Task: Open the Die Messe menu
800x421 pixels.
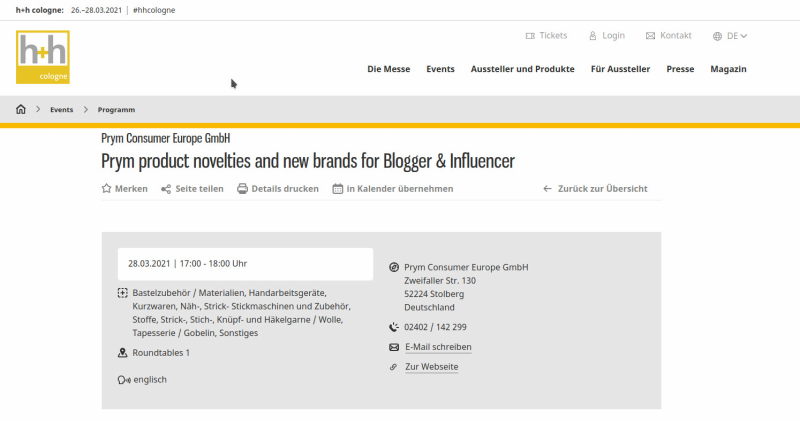Action: click(x=389, y=69)
